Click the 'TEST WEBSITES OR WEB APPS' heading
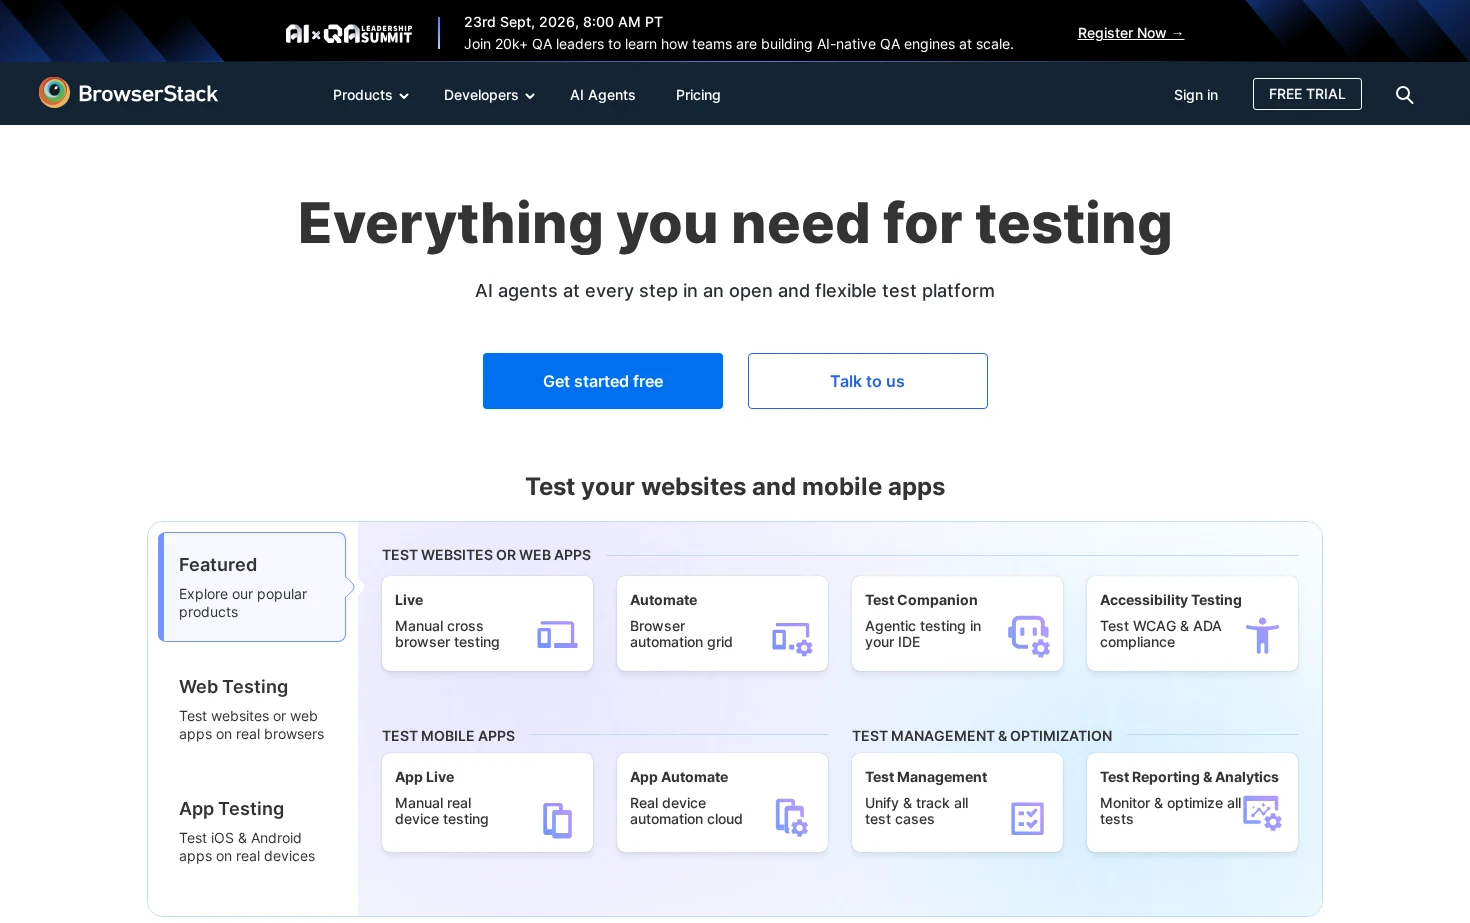1470x923 pixels. (486, 555)
